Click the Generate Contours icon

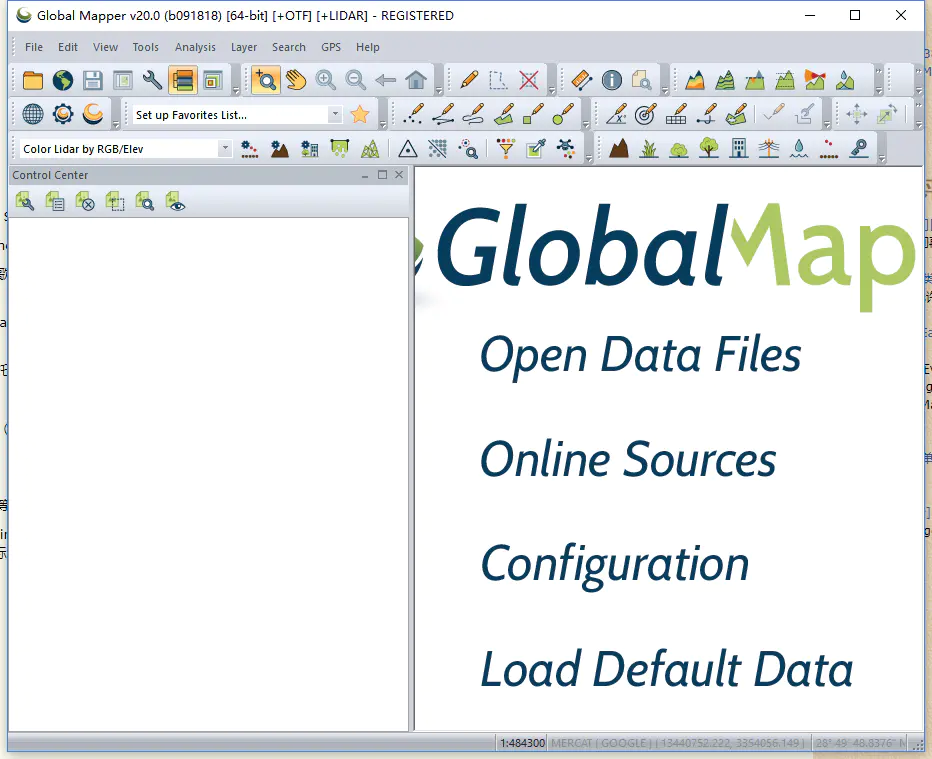click(725, 80)
